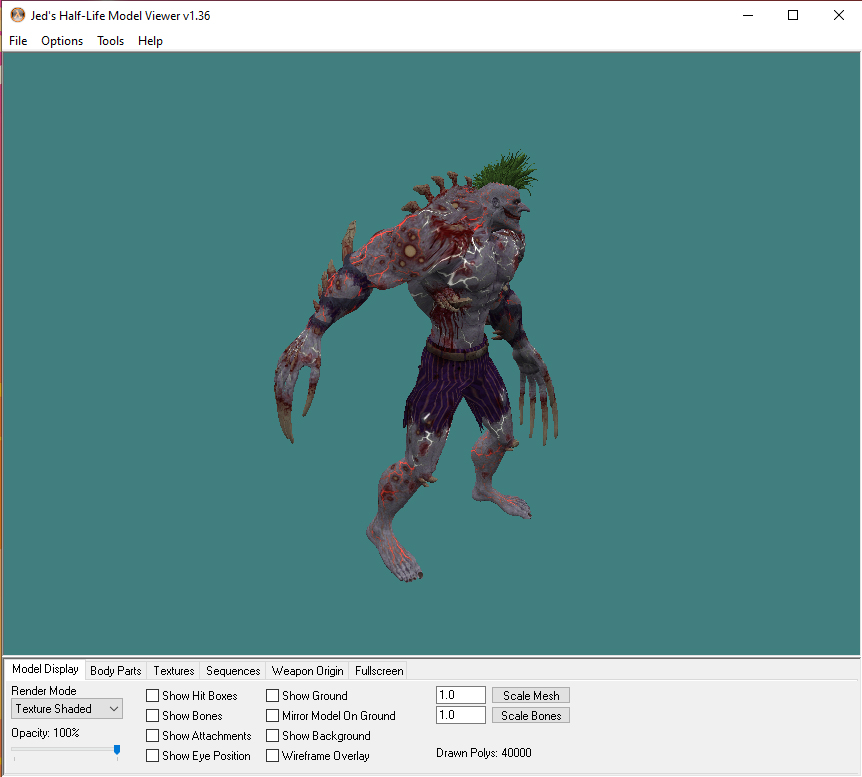Switch to the Weapon Origin tab
The image size is (862, 777).
click(307, 671)
